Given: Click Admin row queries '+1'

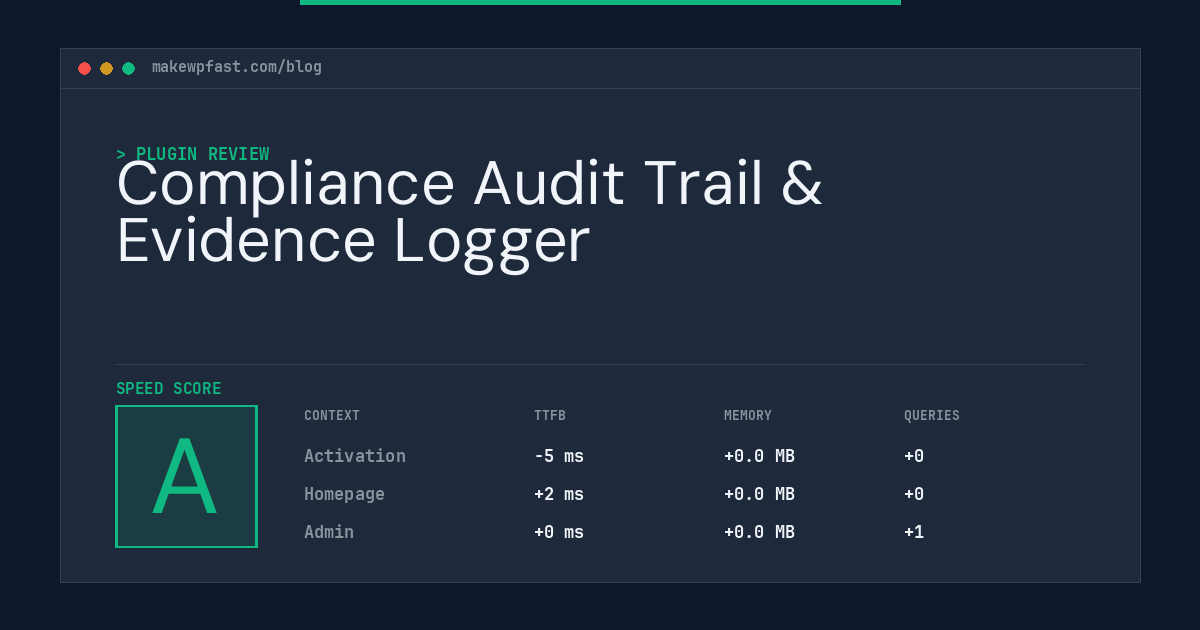Looking at the screenshot, I should (x=914, y=532).
